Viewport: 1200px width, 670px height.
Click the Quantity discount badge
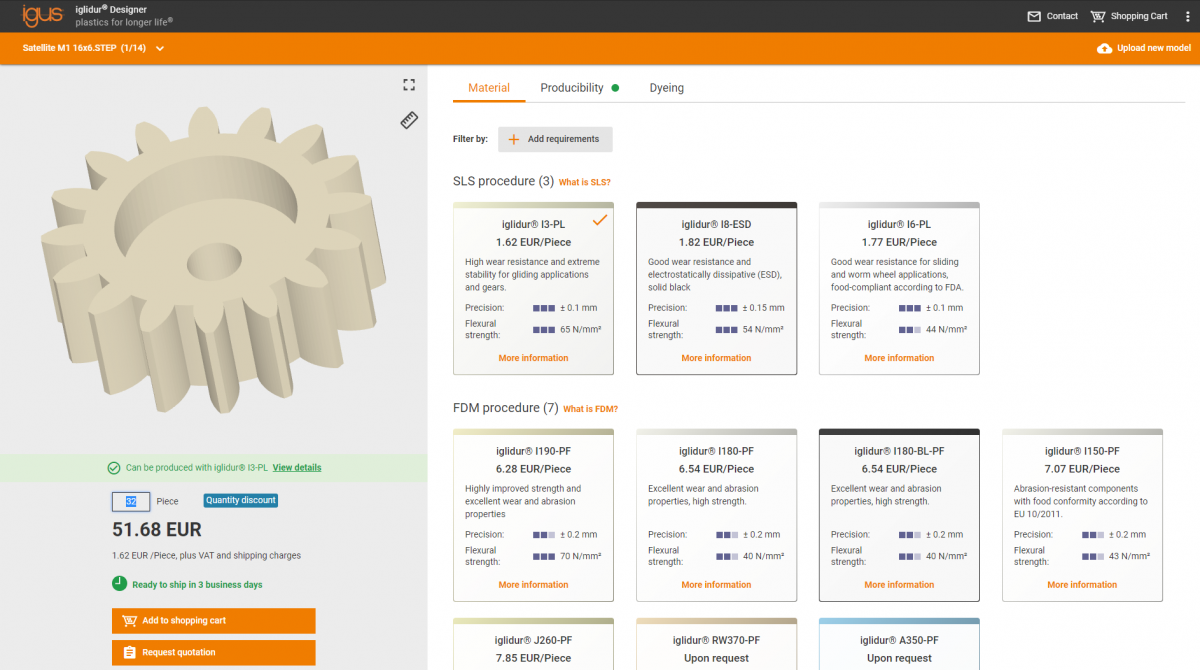(241, 501)
